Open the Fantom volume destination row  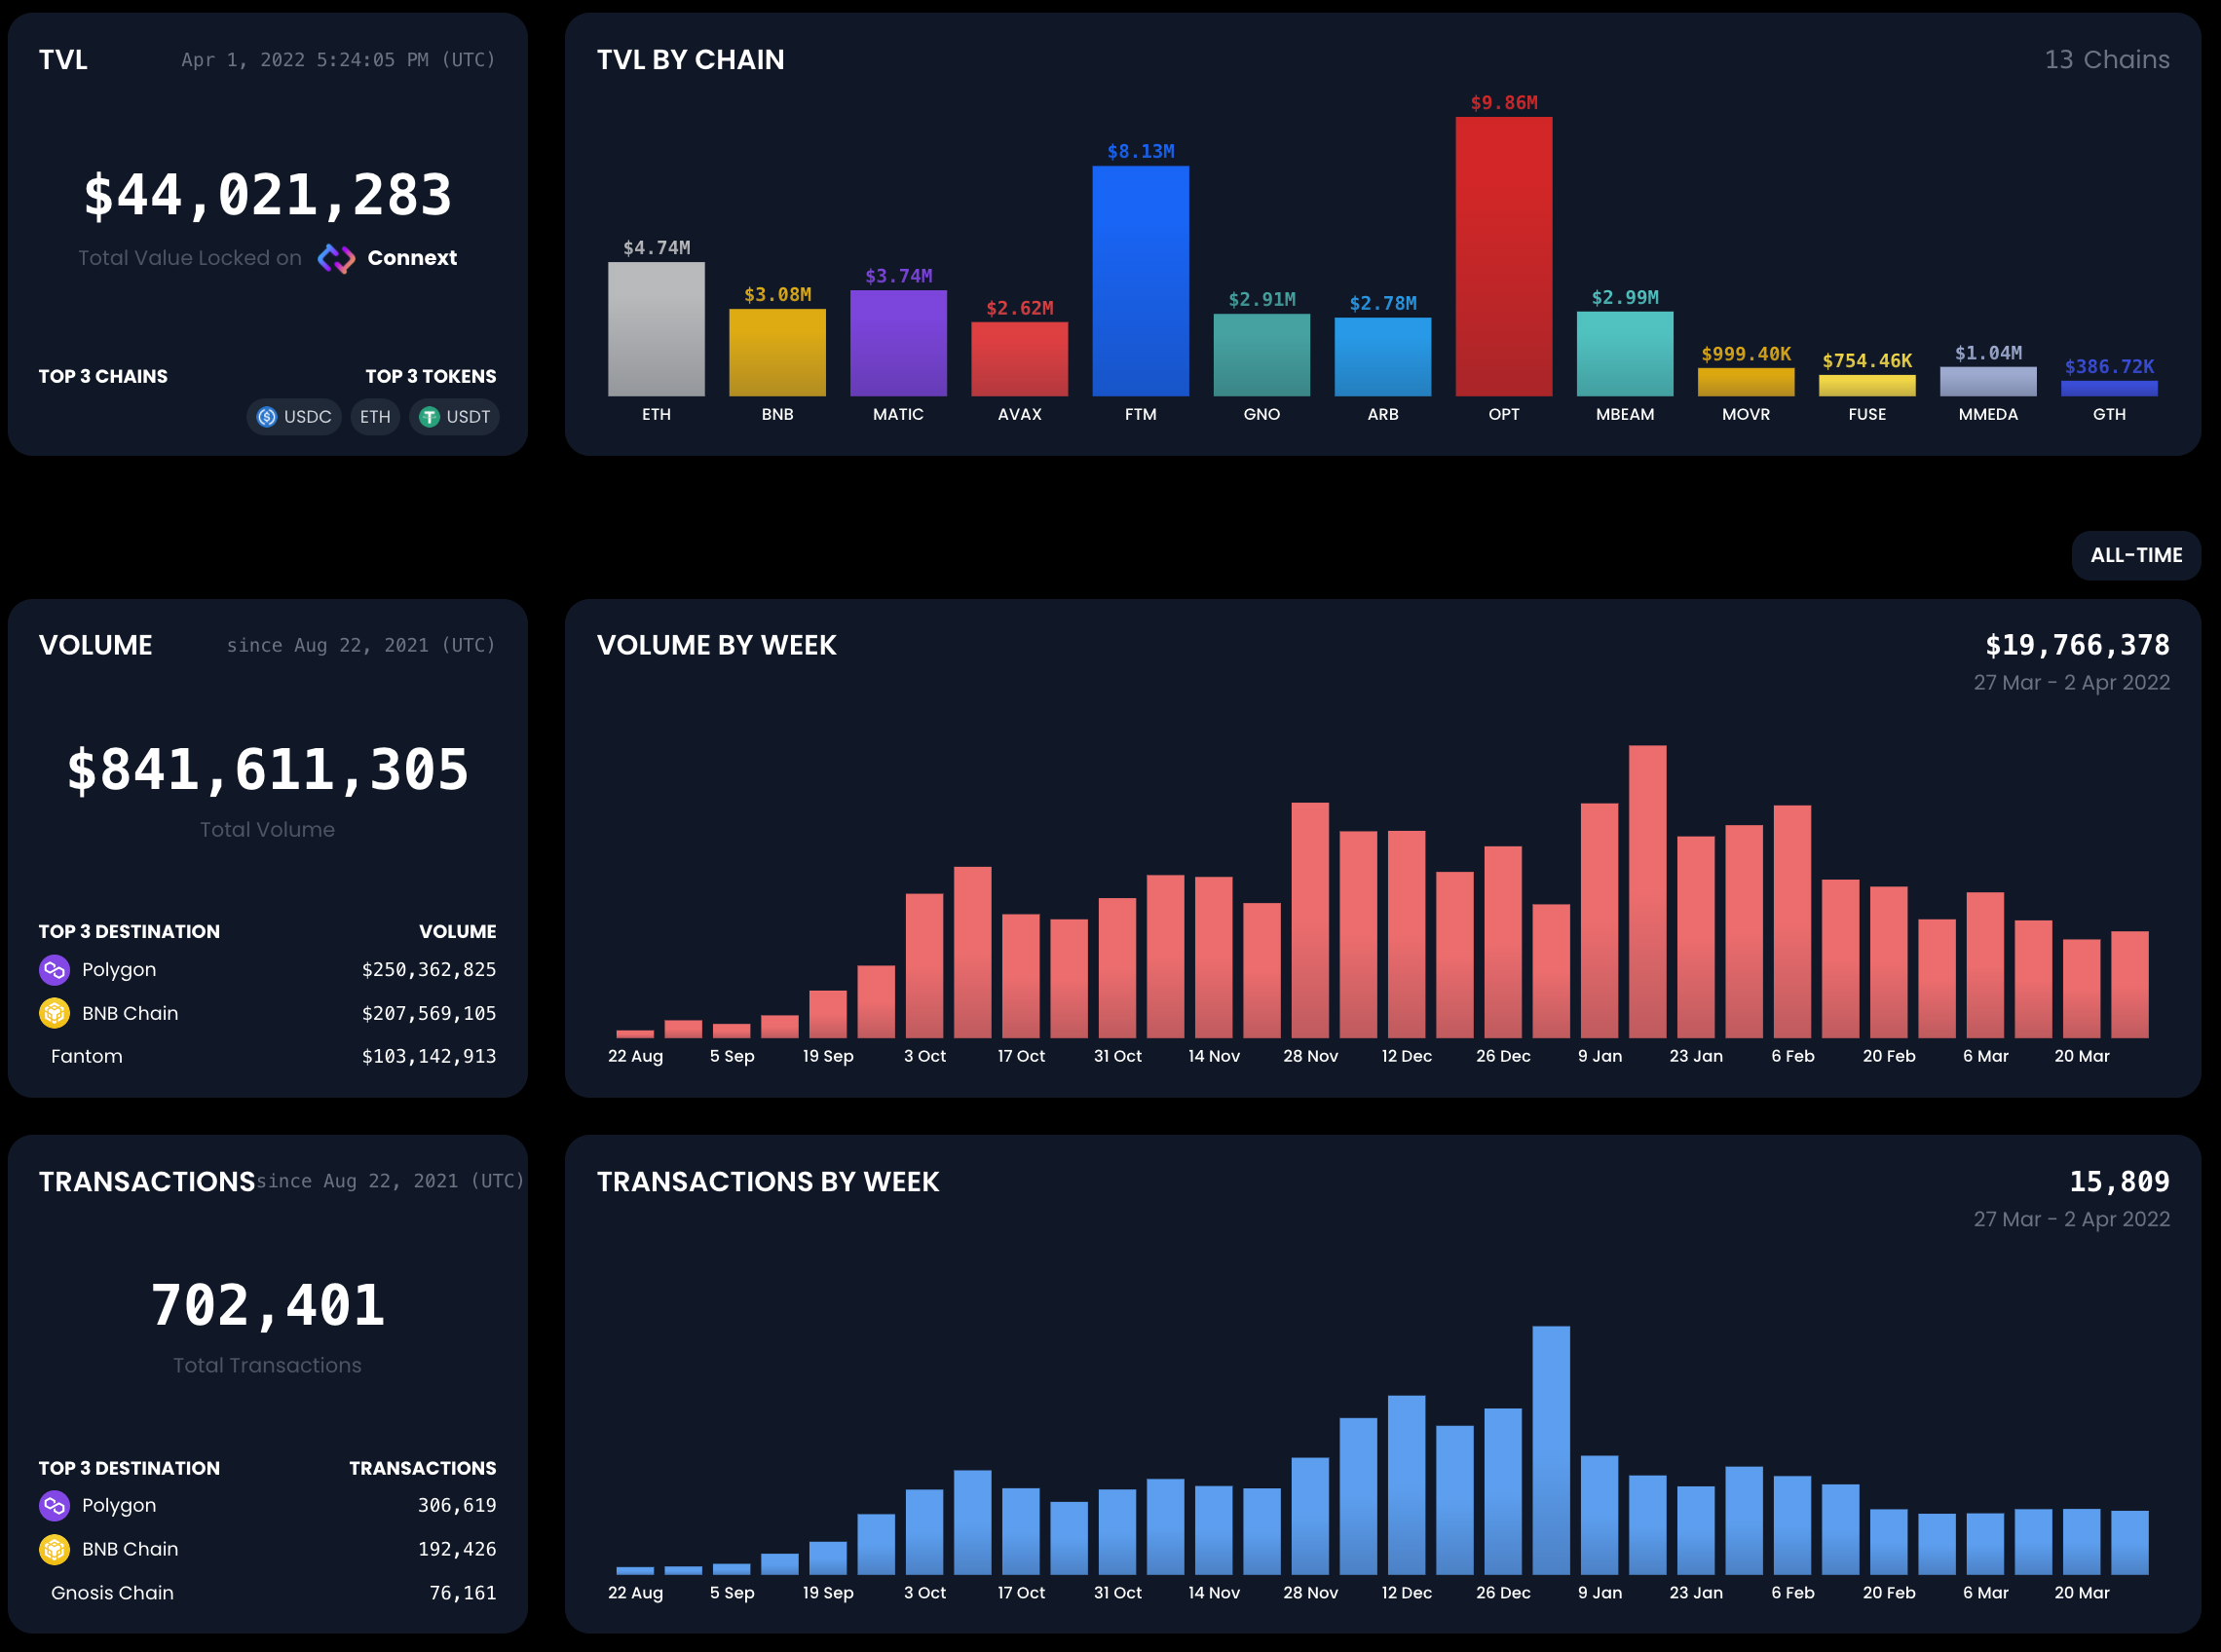[x=87, y=1057]
